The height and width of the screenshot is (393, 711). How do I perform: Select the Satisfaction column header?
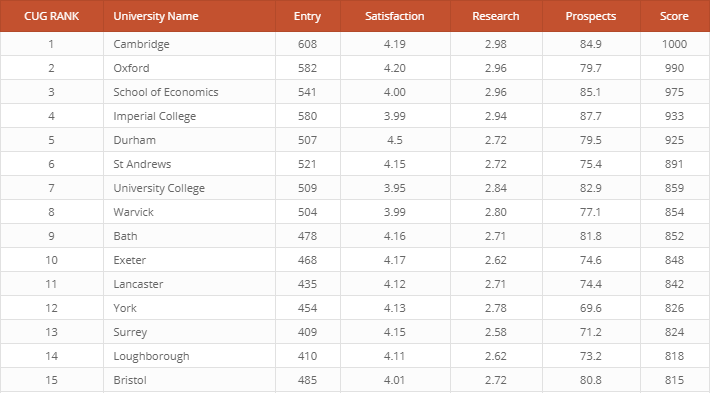[x=394, y=16]
